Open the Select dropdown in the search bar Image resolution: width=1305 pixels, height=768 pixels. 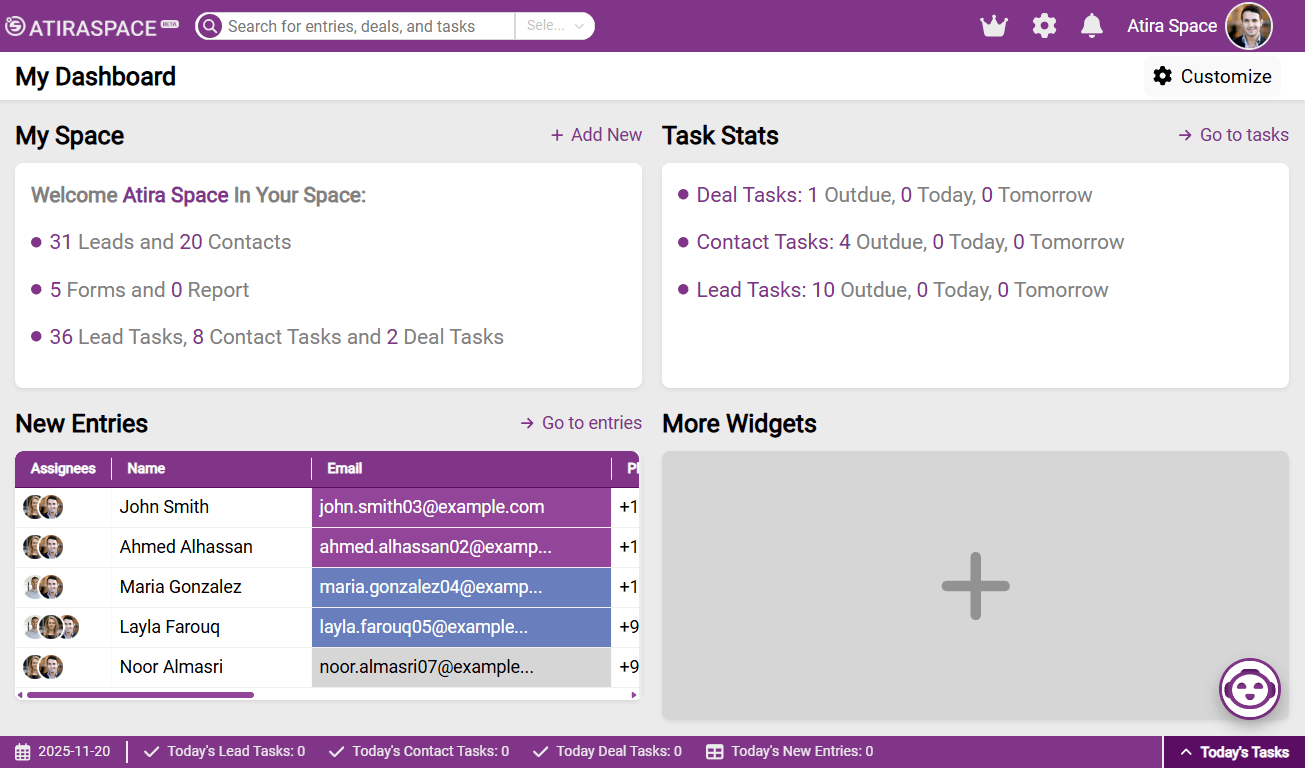554,26
